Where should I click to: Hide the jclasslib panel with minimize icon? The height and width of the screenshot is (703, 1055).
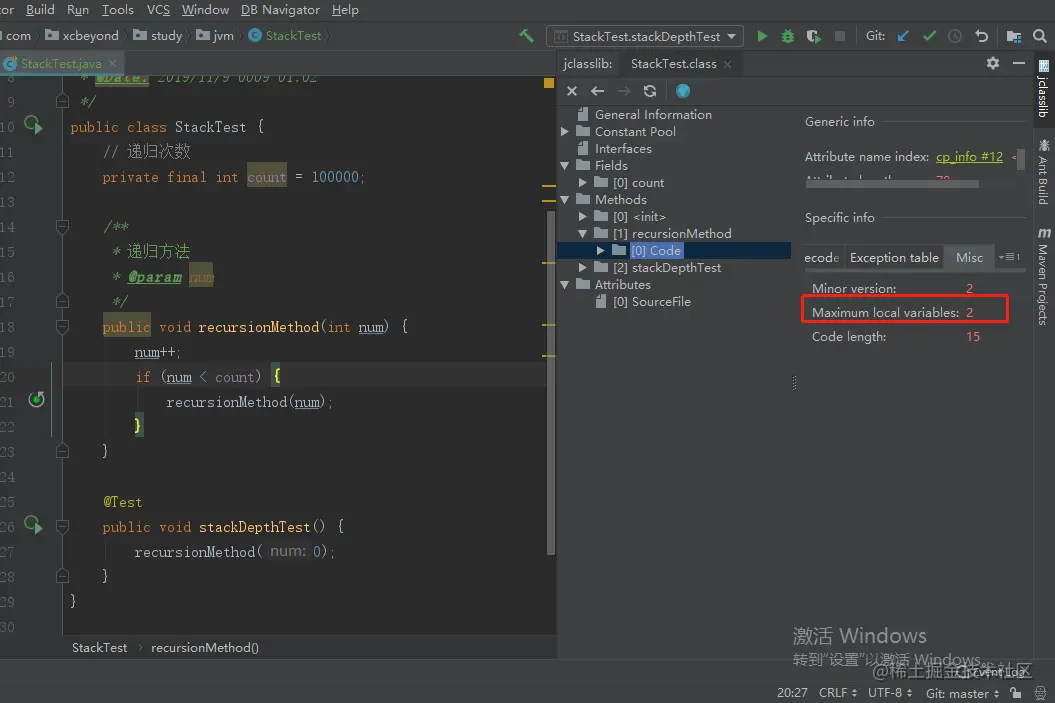click(x=1019, y=63)
